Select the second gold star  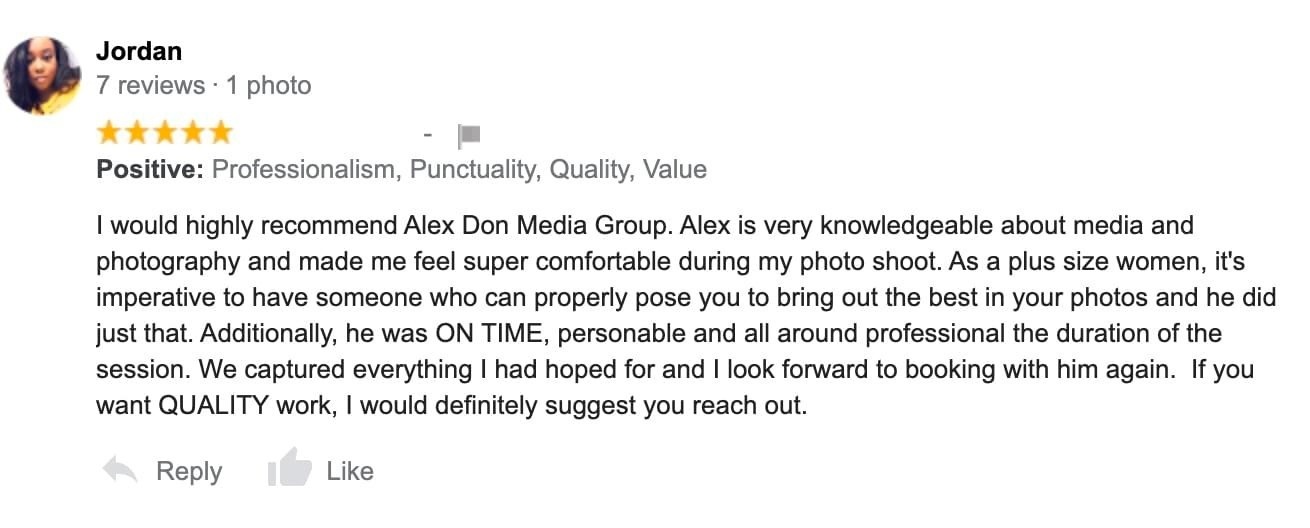pyautogui.click(x=137, y=133)
